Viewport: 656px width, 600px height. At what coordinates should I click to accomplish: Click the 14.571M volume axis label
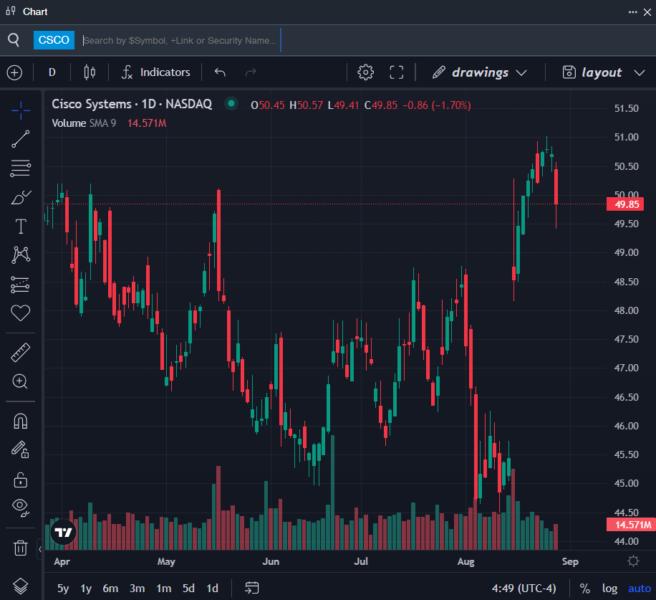[631, 524]
